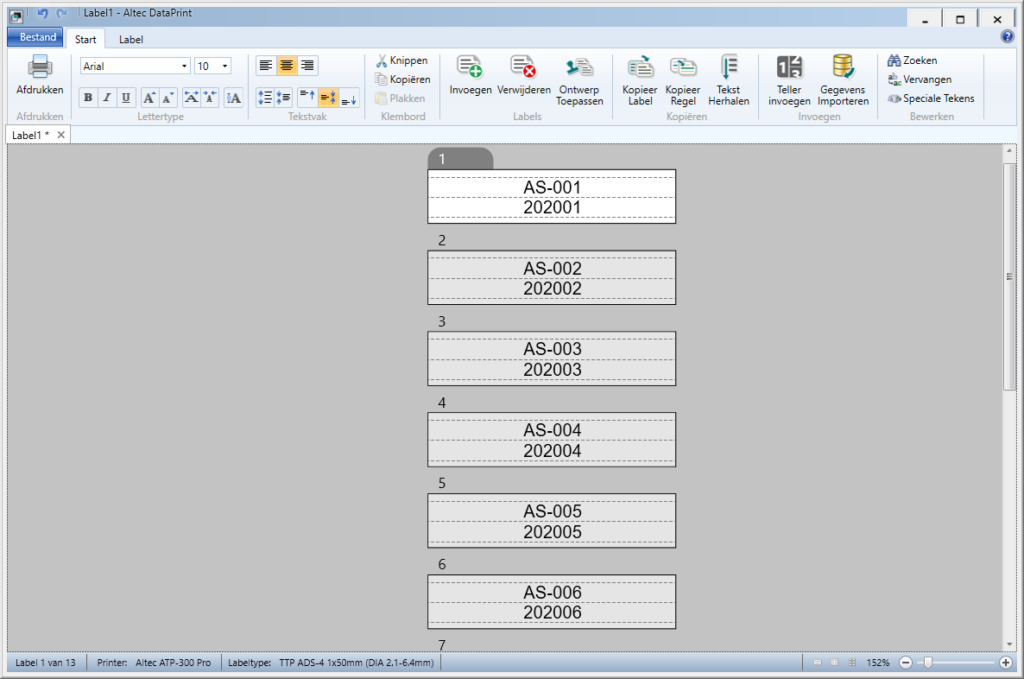Image resolution: width=1024 pixels, height=679 pixels.
Task: Open the Afdrukken print tool
Action: pos(38,75)
